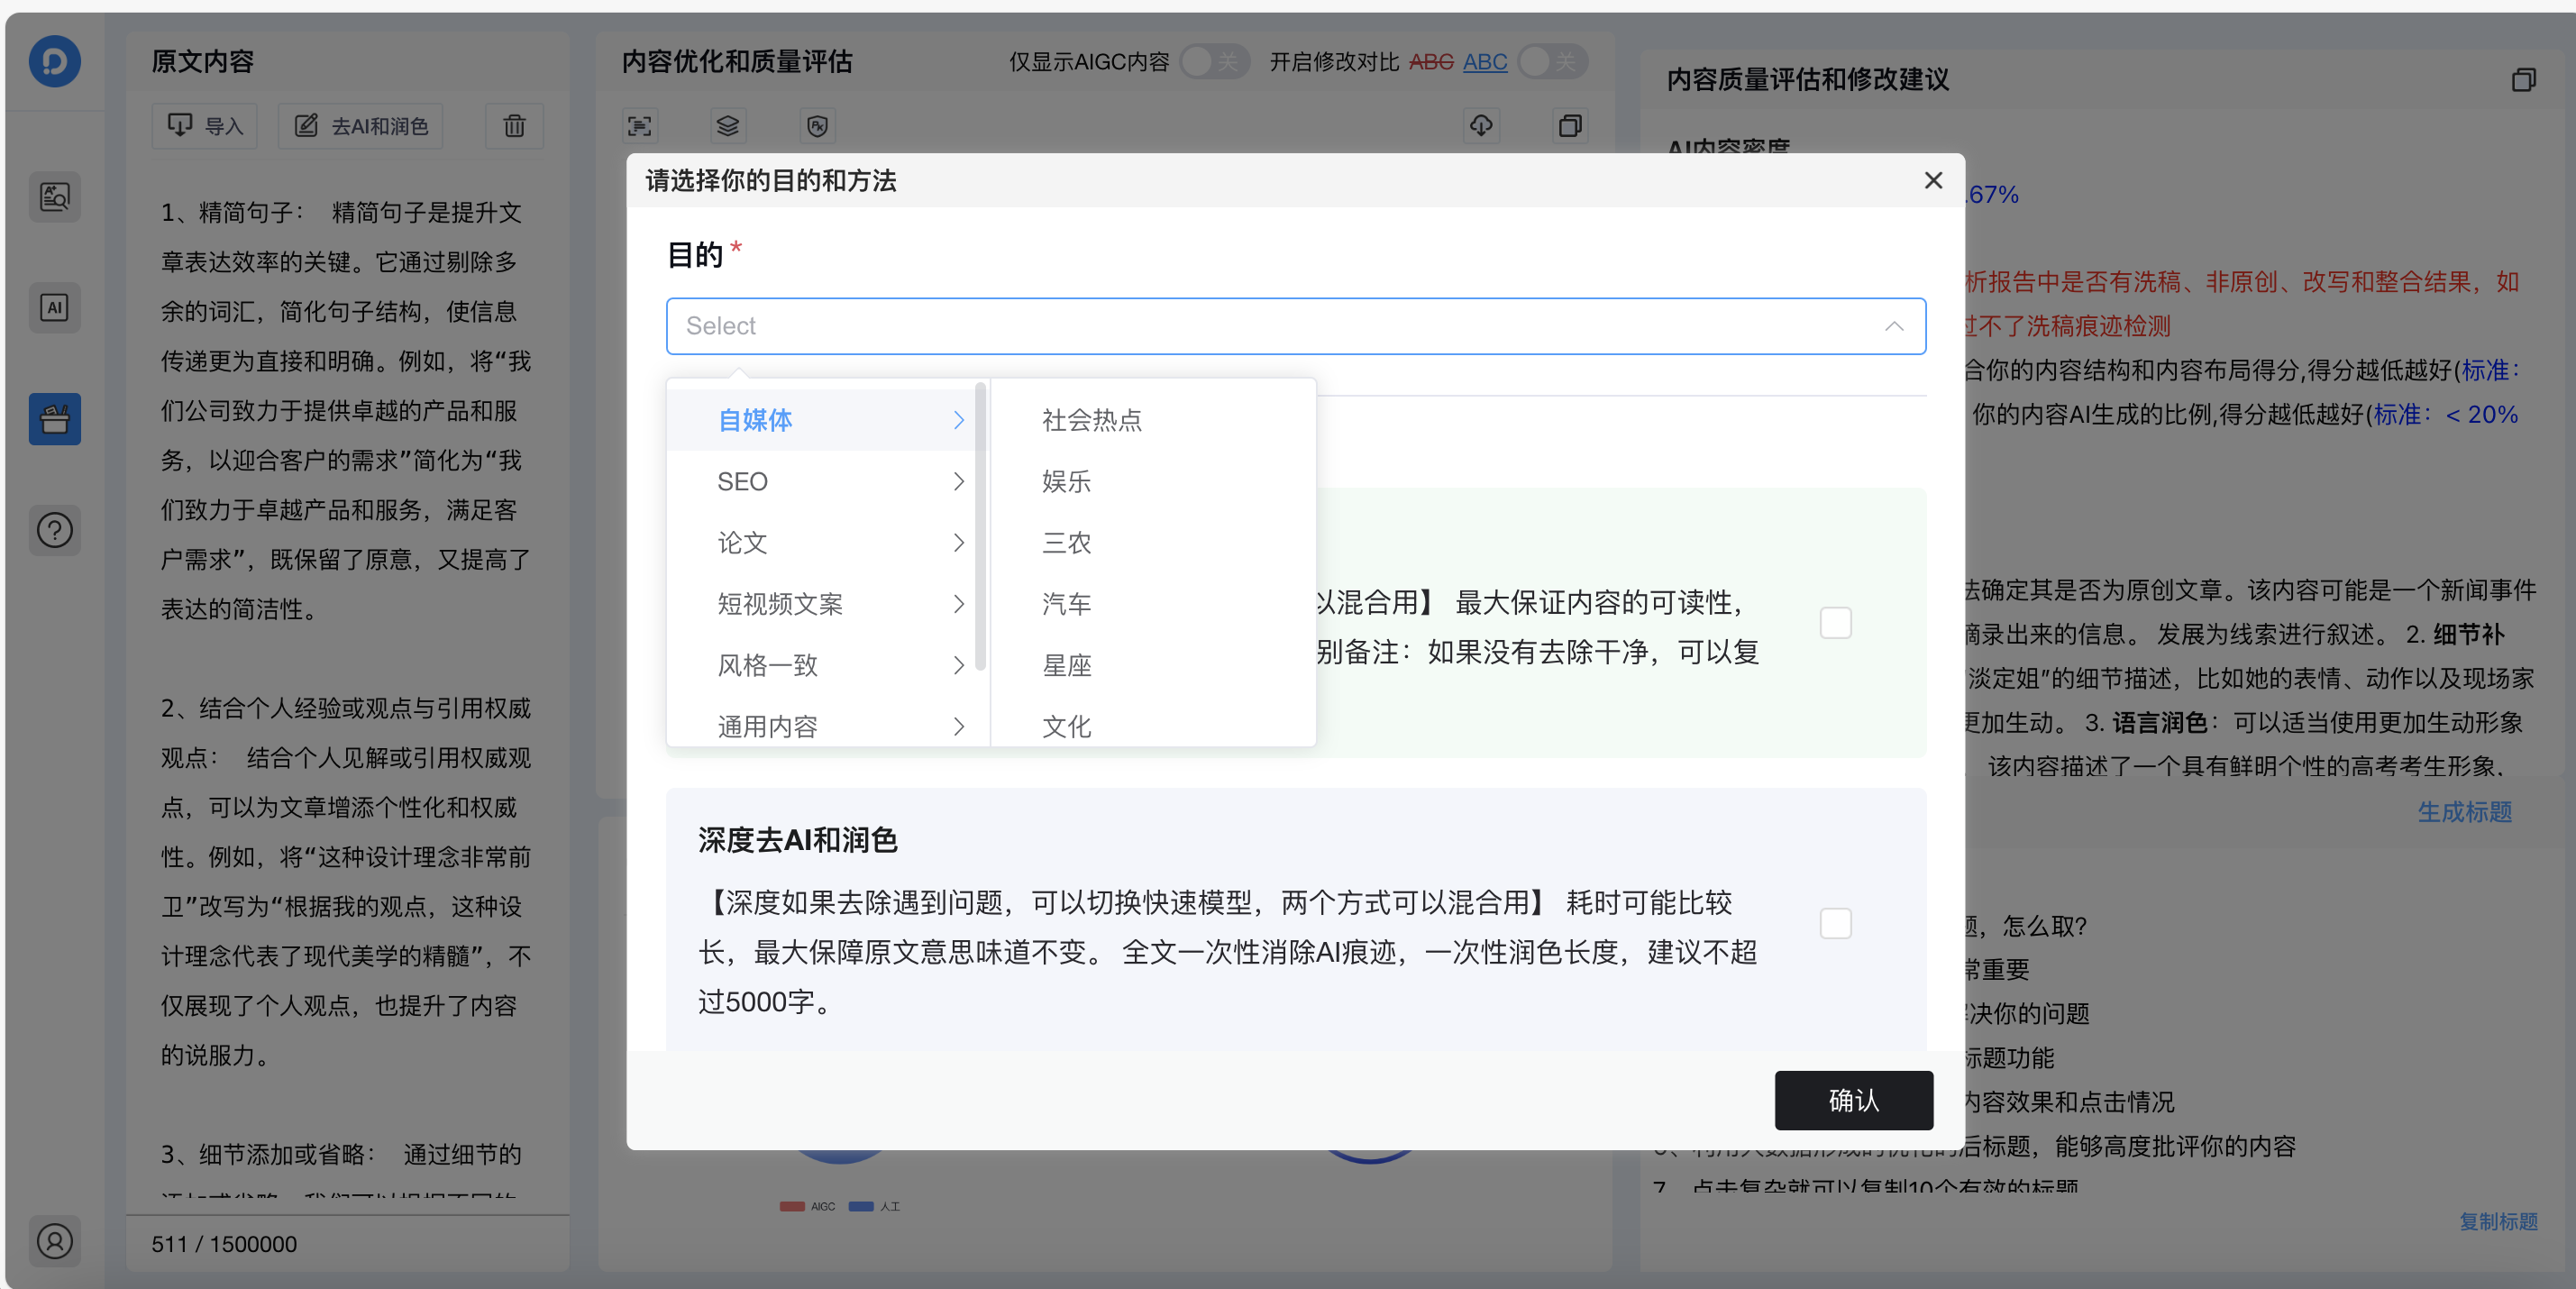Click the layers stack icon in toolbar
The image size is (2576, 1289).
coord(727,126)
